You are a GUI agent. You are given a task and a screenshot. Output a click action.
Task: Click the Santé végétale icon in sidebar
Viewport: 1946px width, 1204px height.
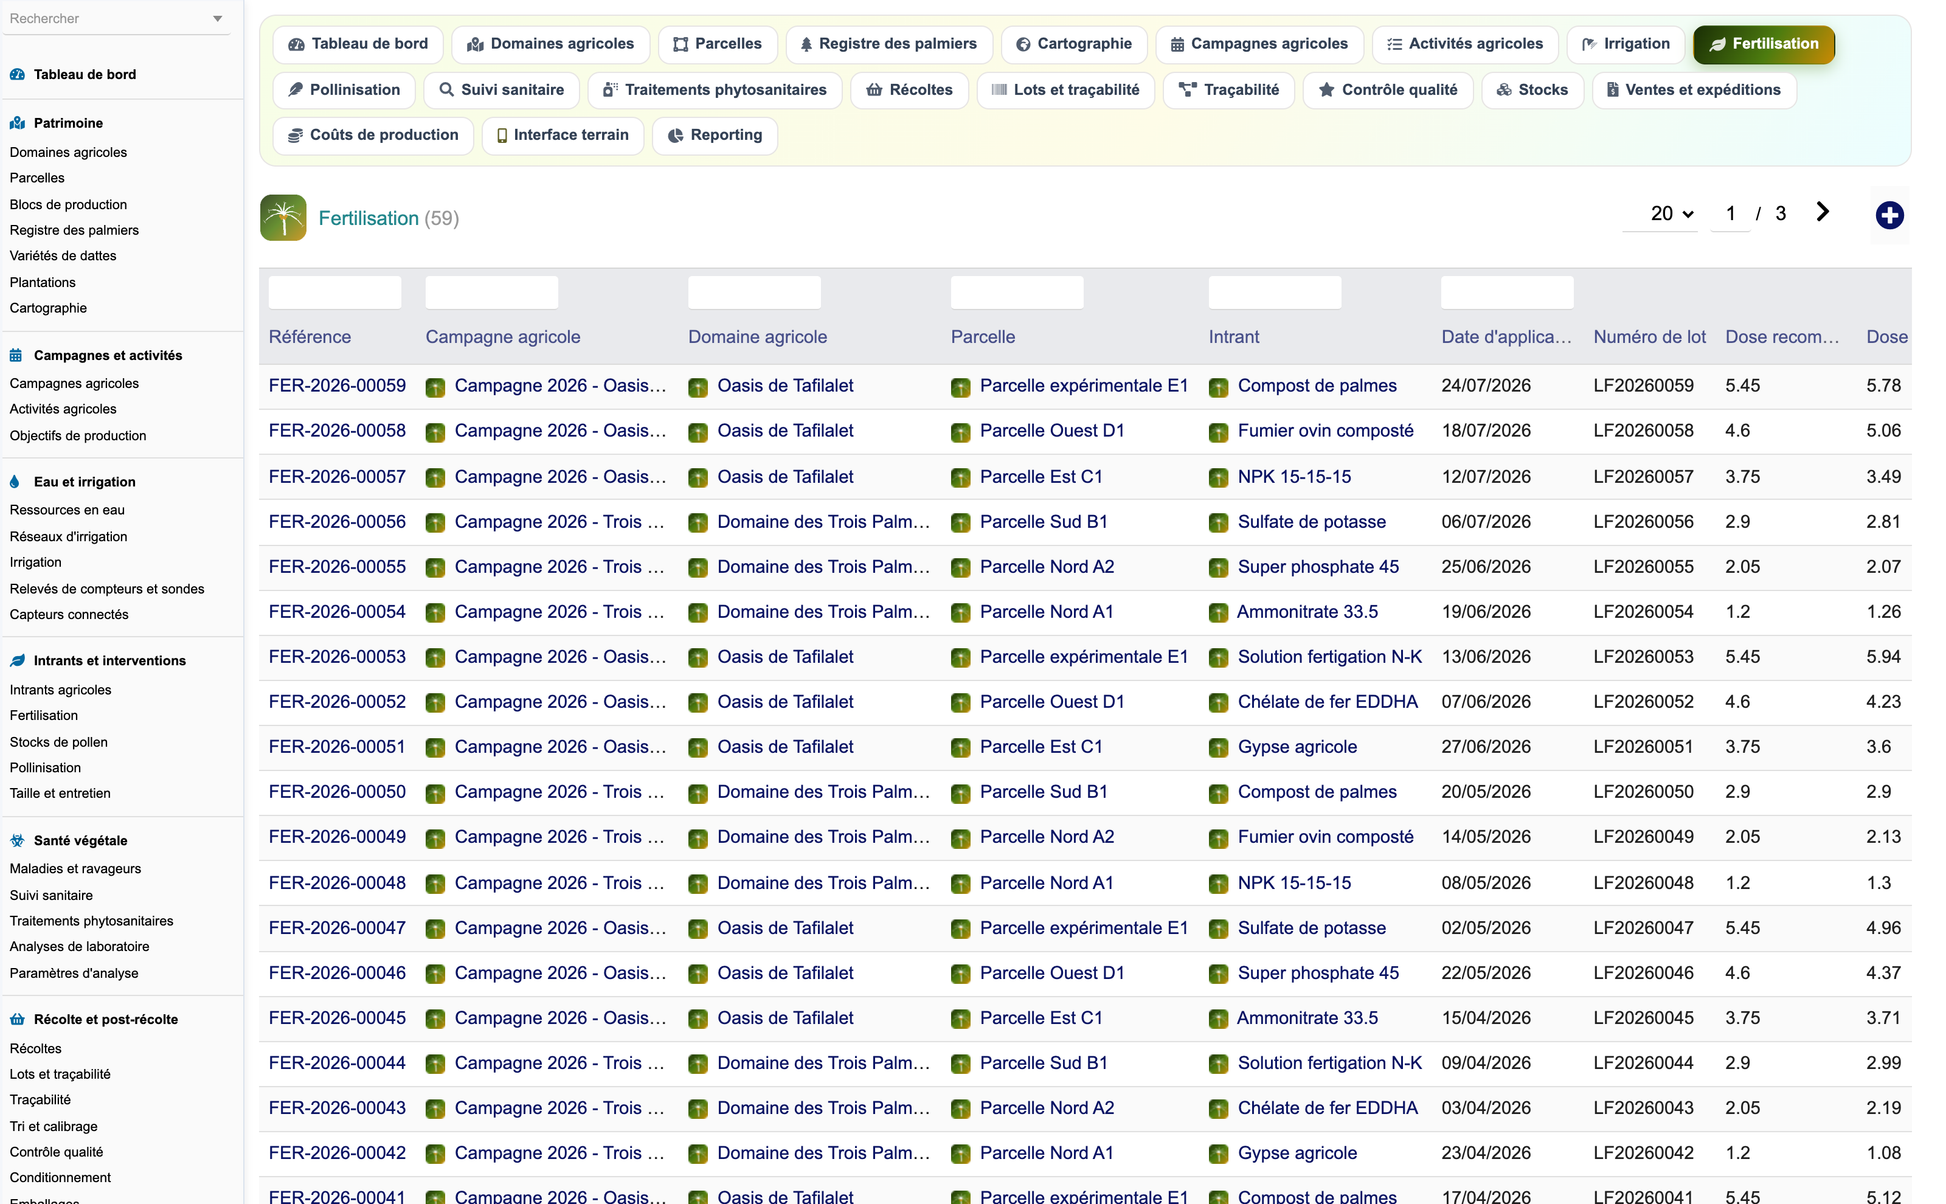tap(17, 841)
